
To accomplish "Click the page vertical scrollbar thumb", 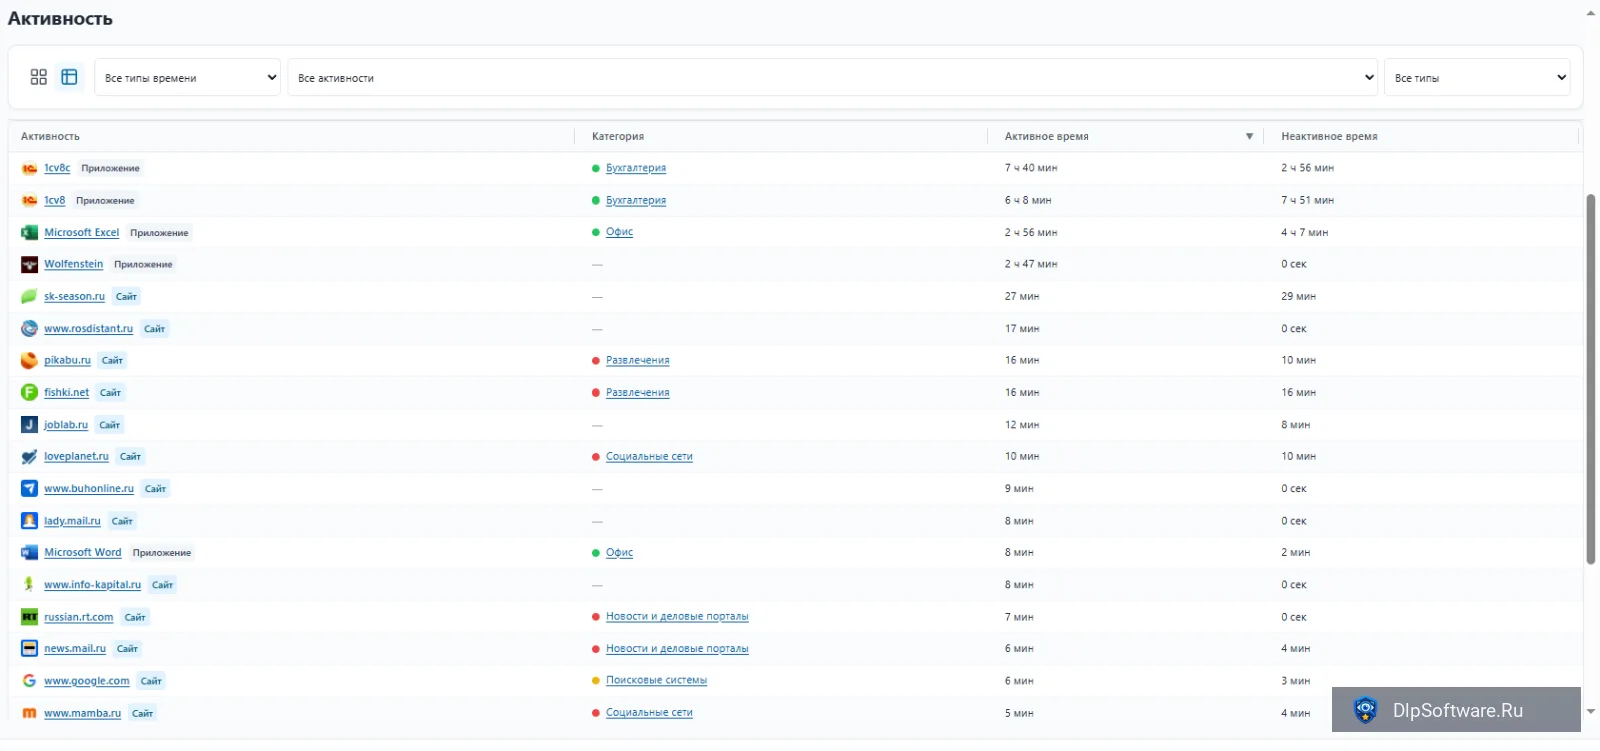I will pyautogui.click(x=1591, y=380).
